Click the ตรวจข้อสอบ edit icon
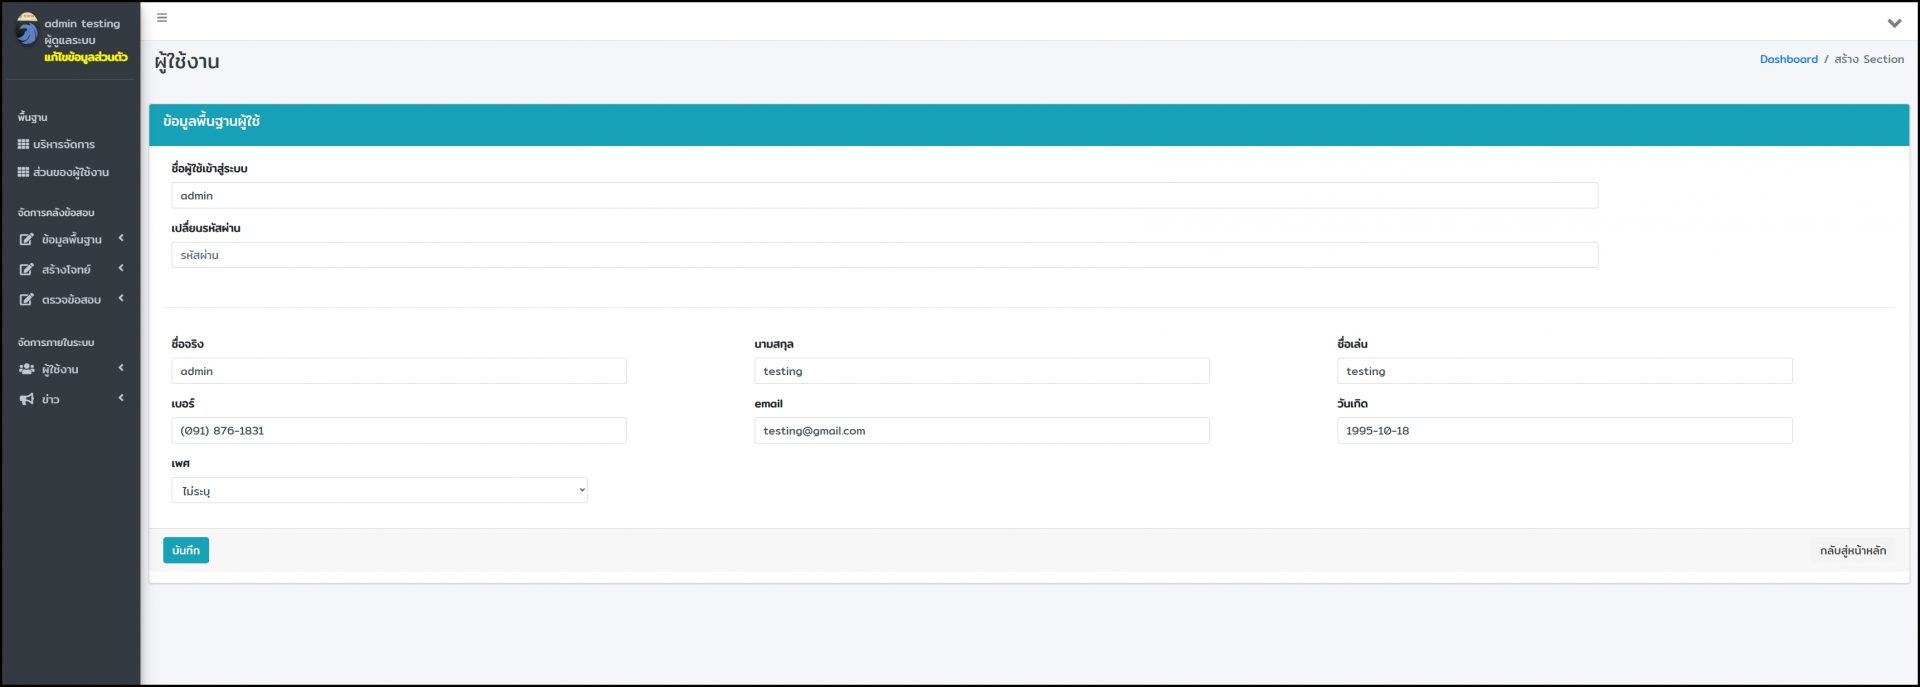The width and height of the screenshot is (1920, 687). point(27,300)
